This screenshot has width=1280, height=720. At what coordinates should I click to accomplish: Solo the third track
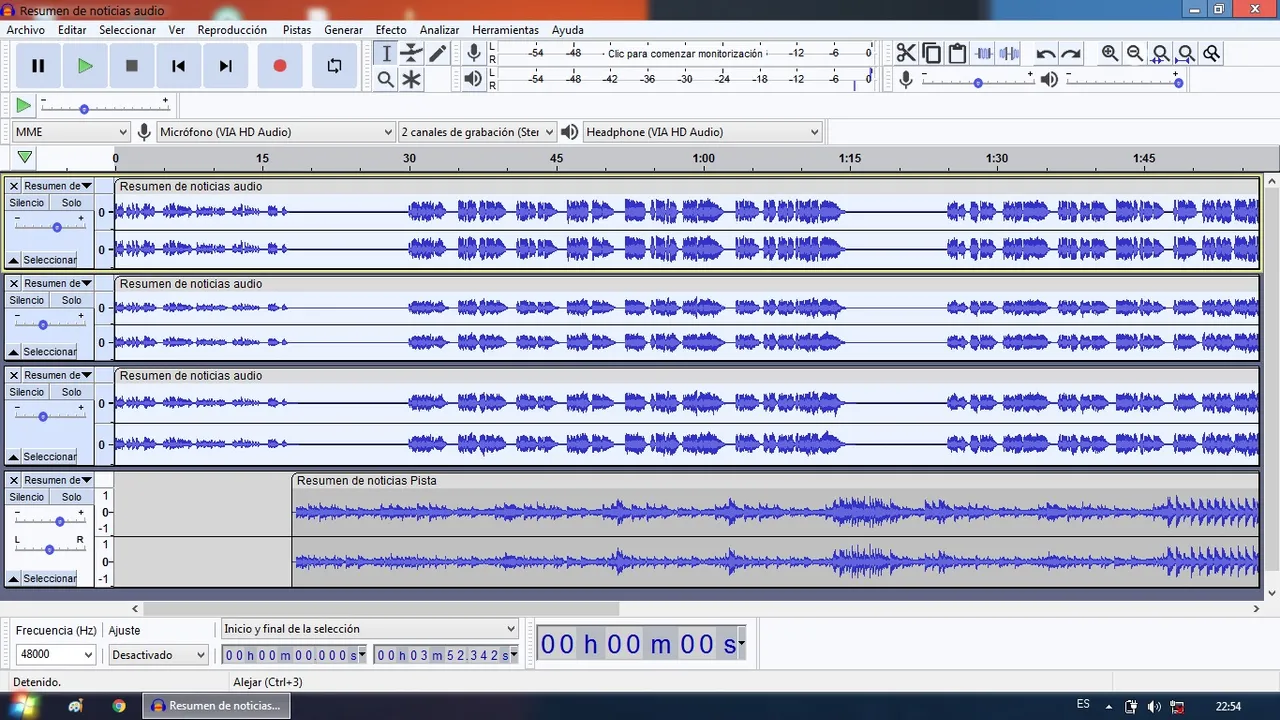71,392
